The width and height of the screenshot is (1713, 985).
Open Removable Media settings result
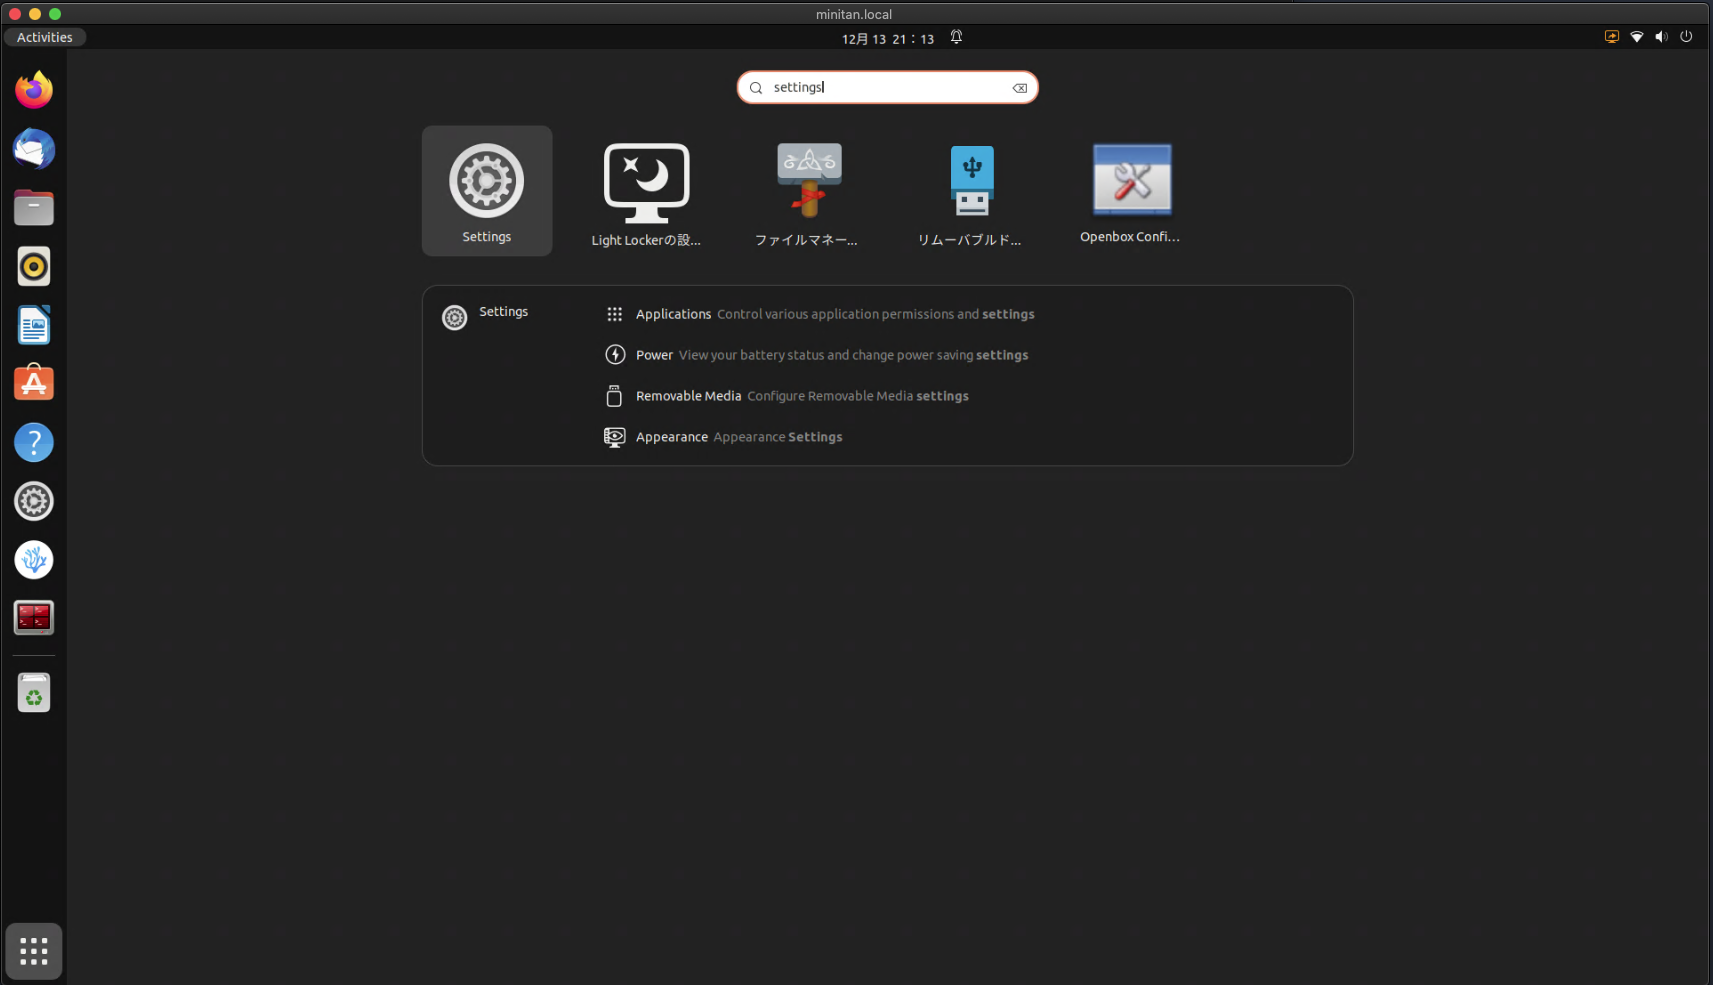pyautogui.click(x=787, y=396)
